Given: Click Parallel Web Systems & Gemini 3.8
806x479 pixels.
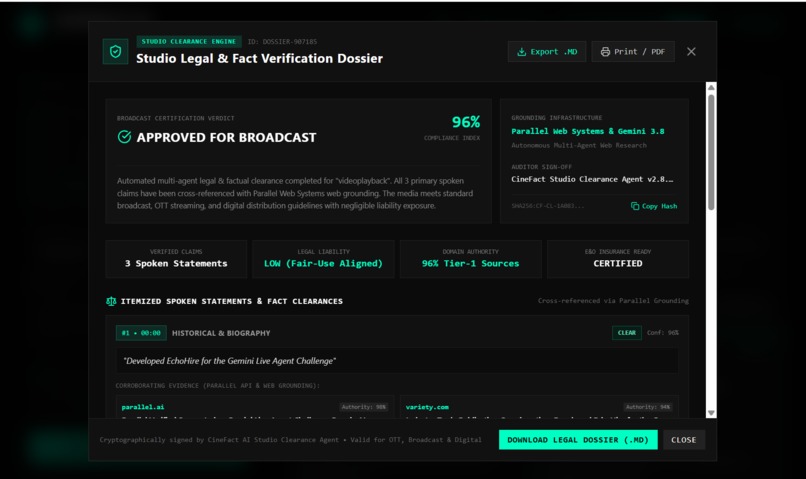Looking at the screenshot, I should [588, 132].
